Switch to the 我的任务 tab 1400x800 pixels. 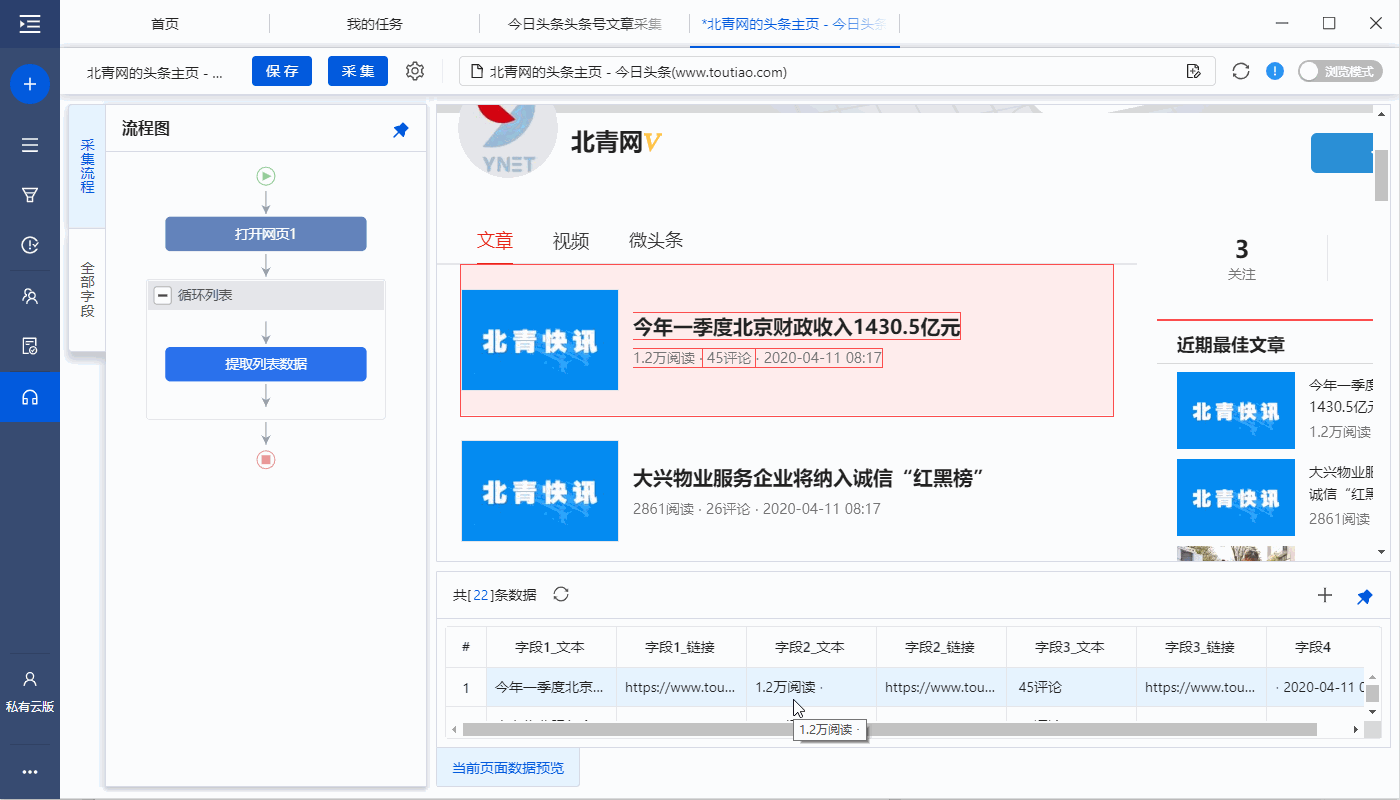click(374, 24)
